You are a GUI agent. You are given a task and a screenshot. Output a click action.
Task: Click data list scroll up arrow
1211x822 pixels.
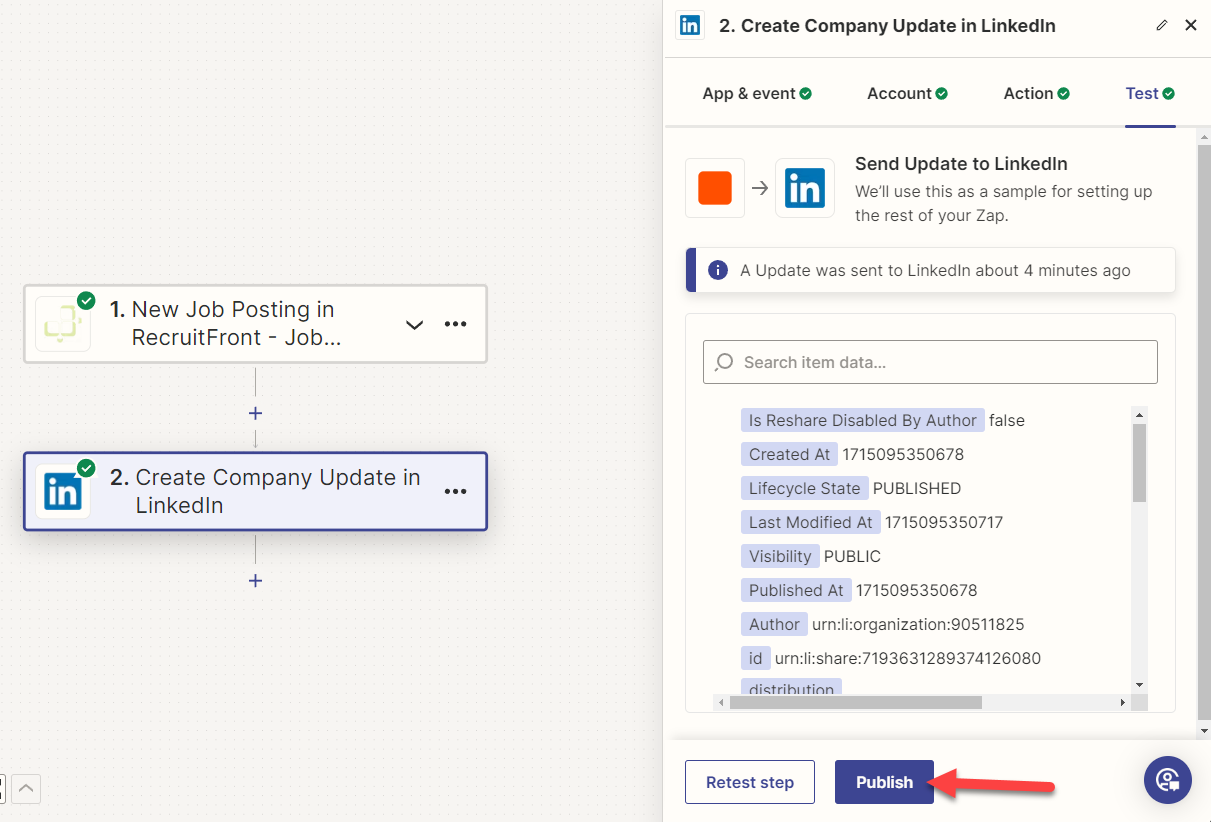tap(1139, 414)
